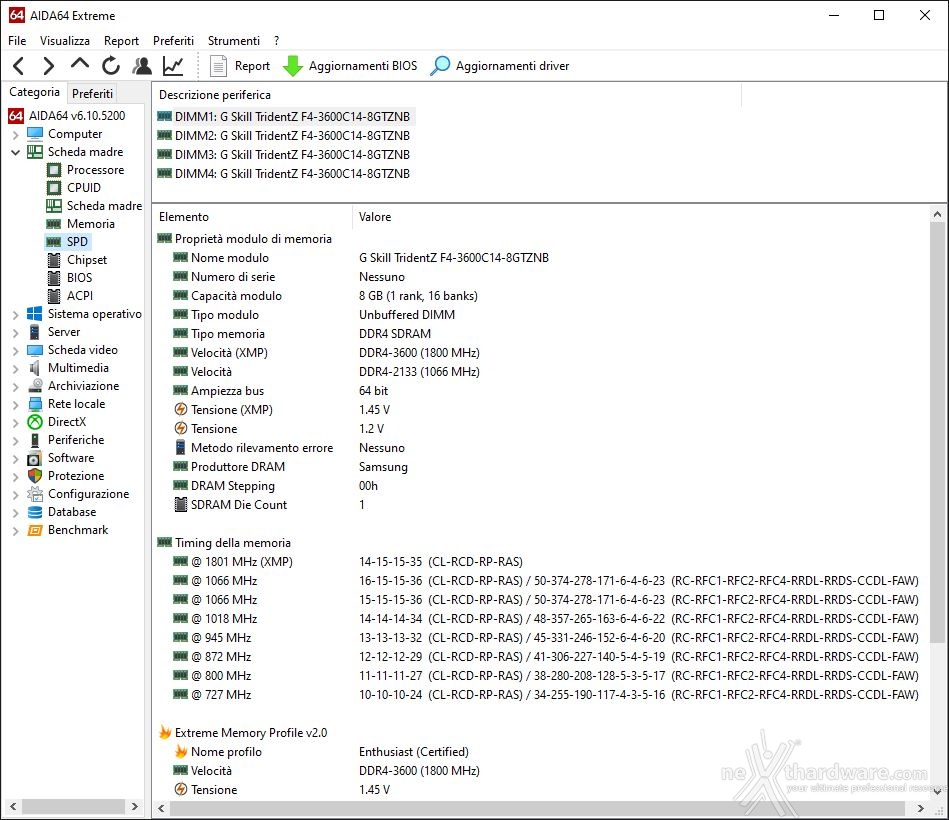Open the Visualizza menu
This screenshot has height=820, width=949.
pos(65,41)
